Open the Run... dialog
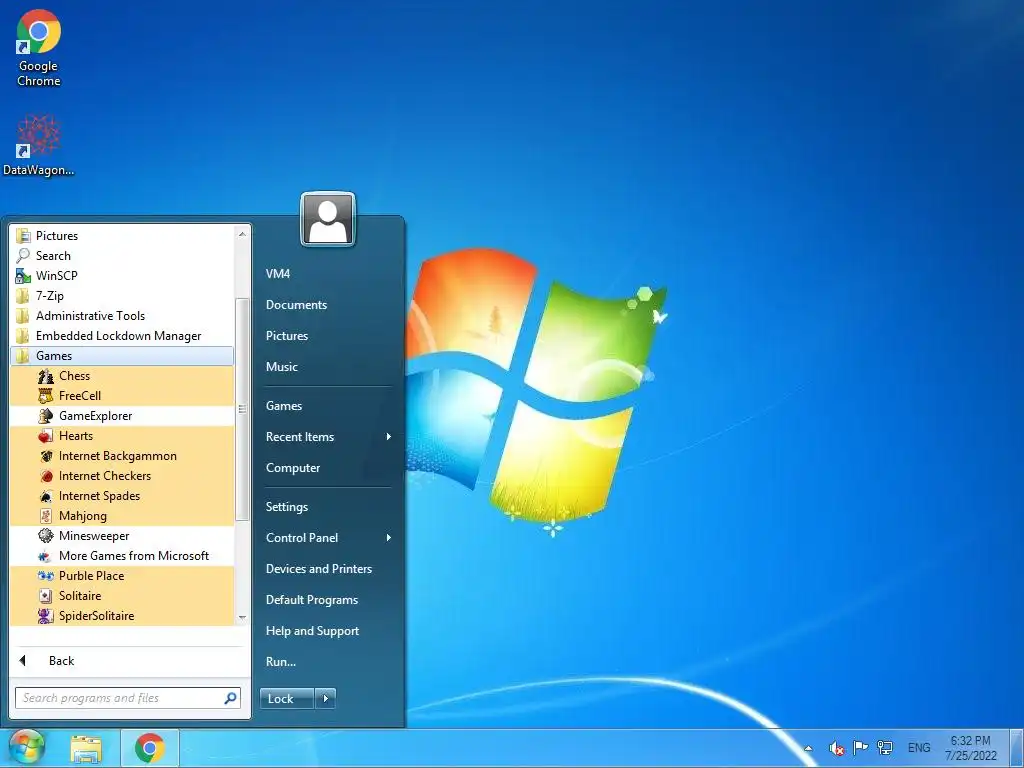This screenshot has width=1024, height=768. point(281,662)
